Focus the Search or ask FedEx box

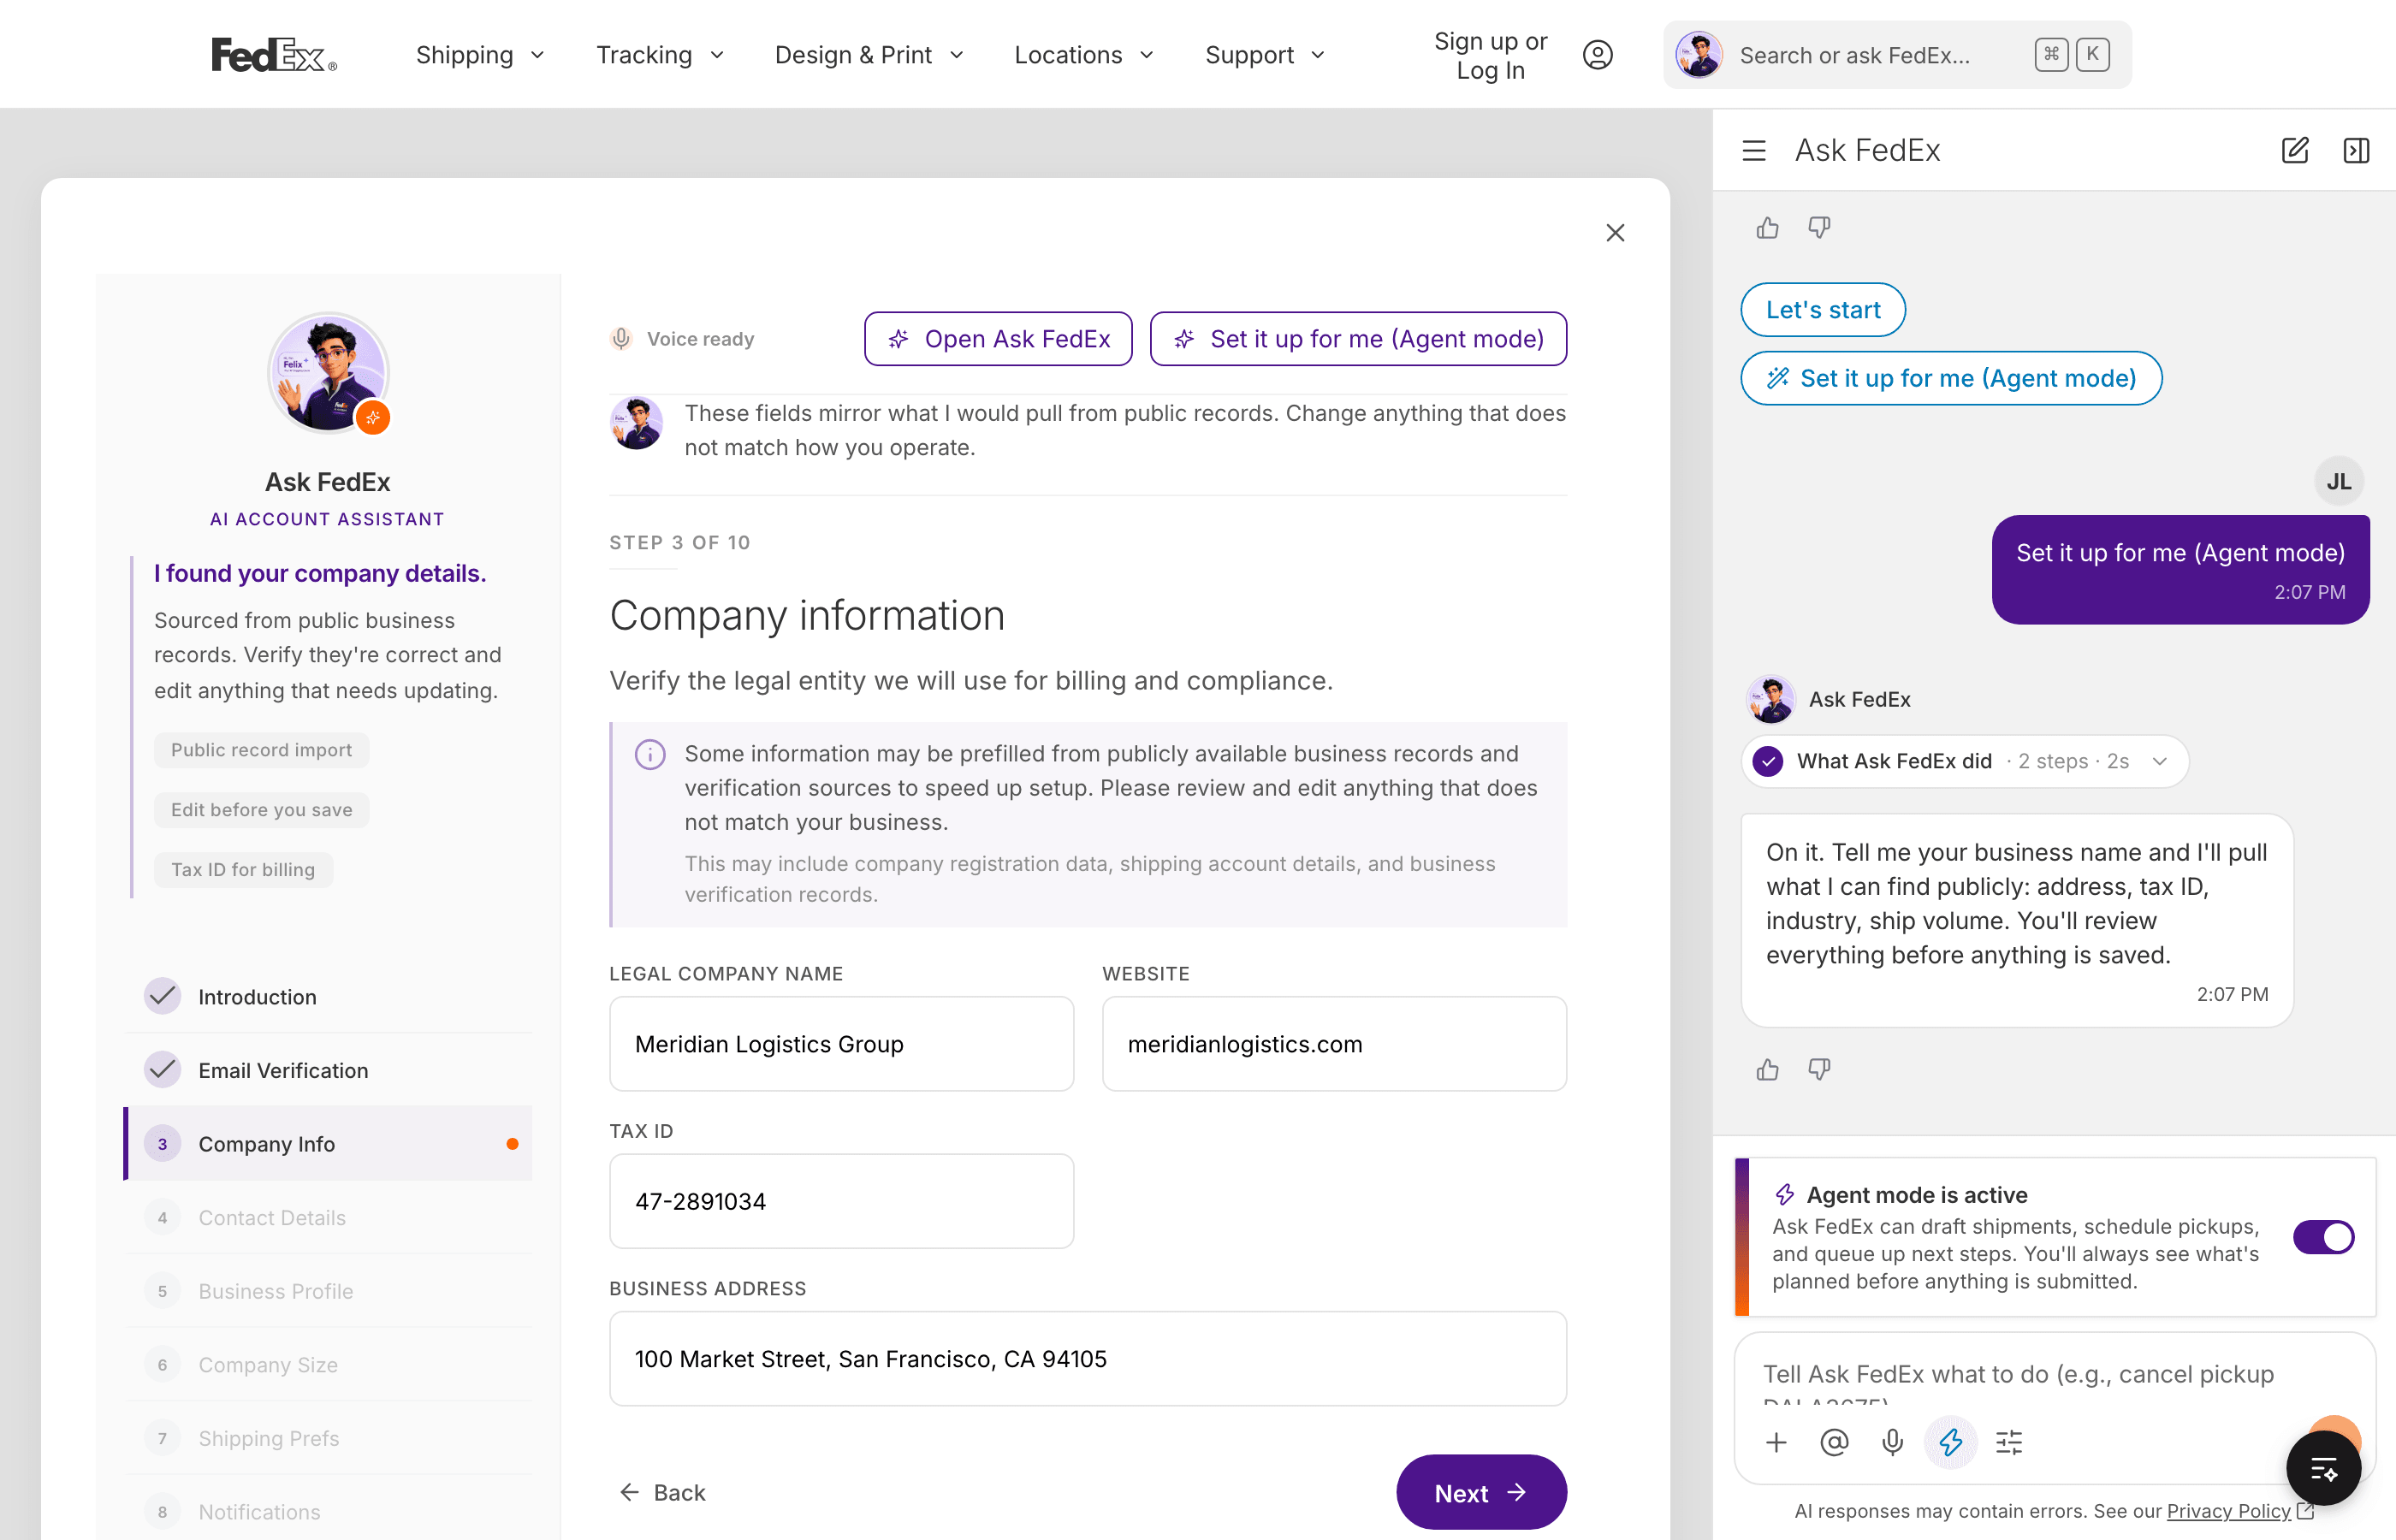1897,55
